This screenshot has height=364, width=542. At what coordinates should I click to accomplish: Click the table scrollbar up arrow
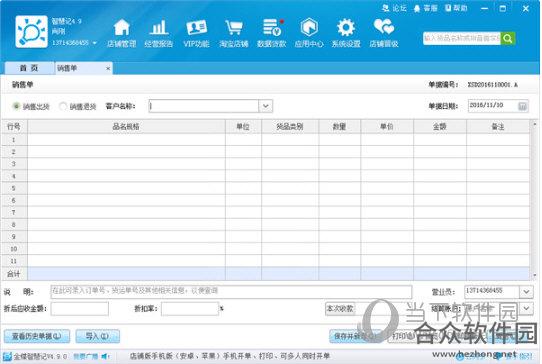tap(535, 124)
